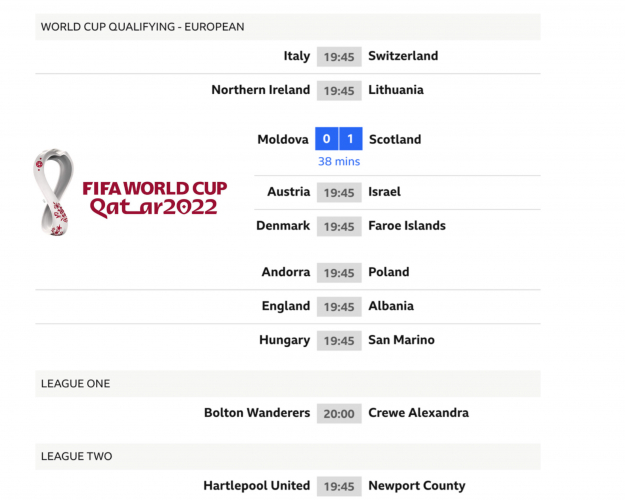
Task: Select the Denmark v Faroe Islands 19:45 time
Action: pos(339,227)
